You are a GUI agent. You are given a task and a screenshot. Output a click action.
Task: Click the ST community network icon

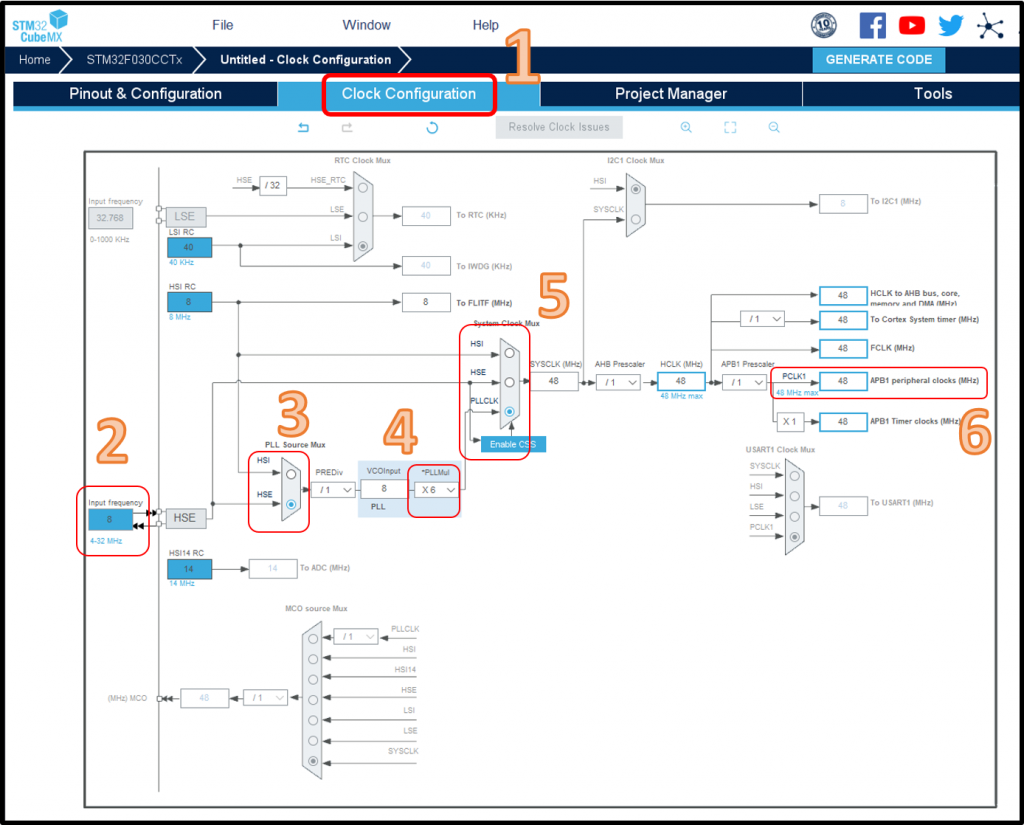(x=990, y=26)
